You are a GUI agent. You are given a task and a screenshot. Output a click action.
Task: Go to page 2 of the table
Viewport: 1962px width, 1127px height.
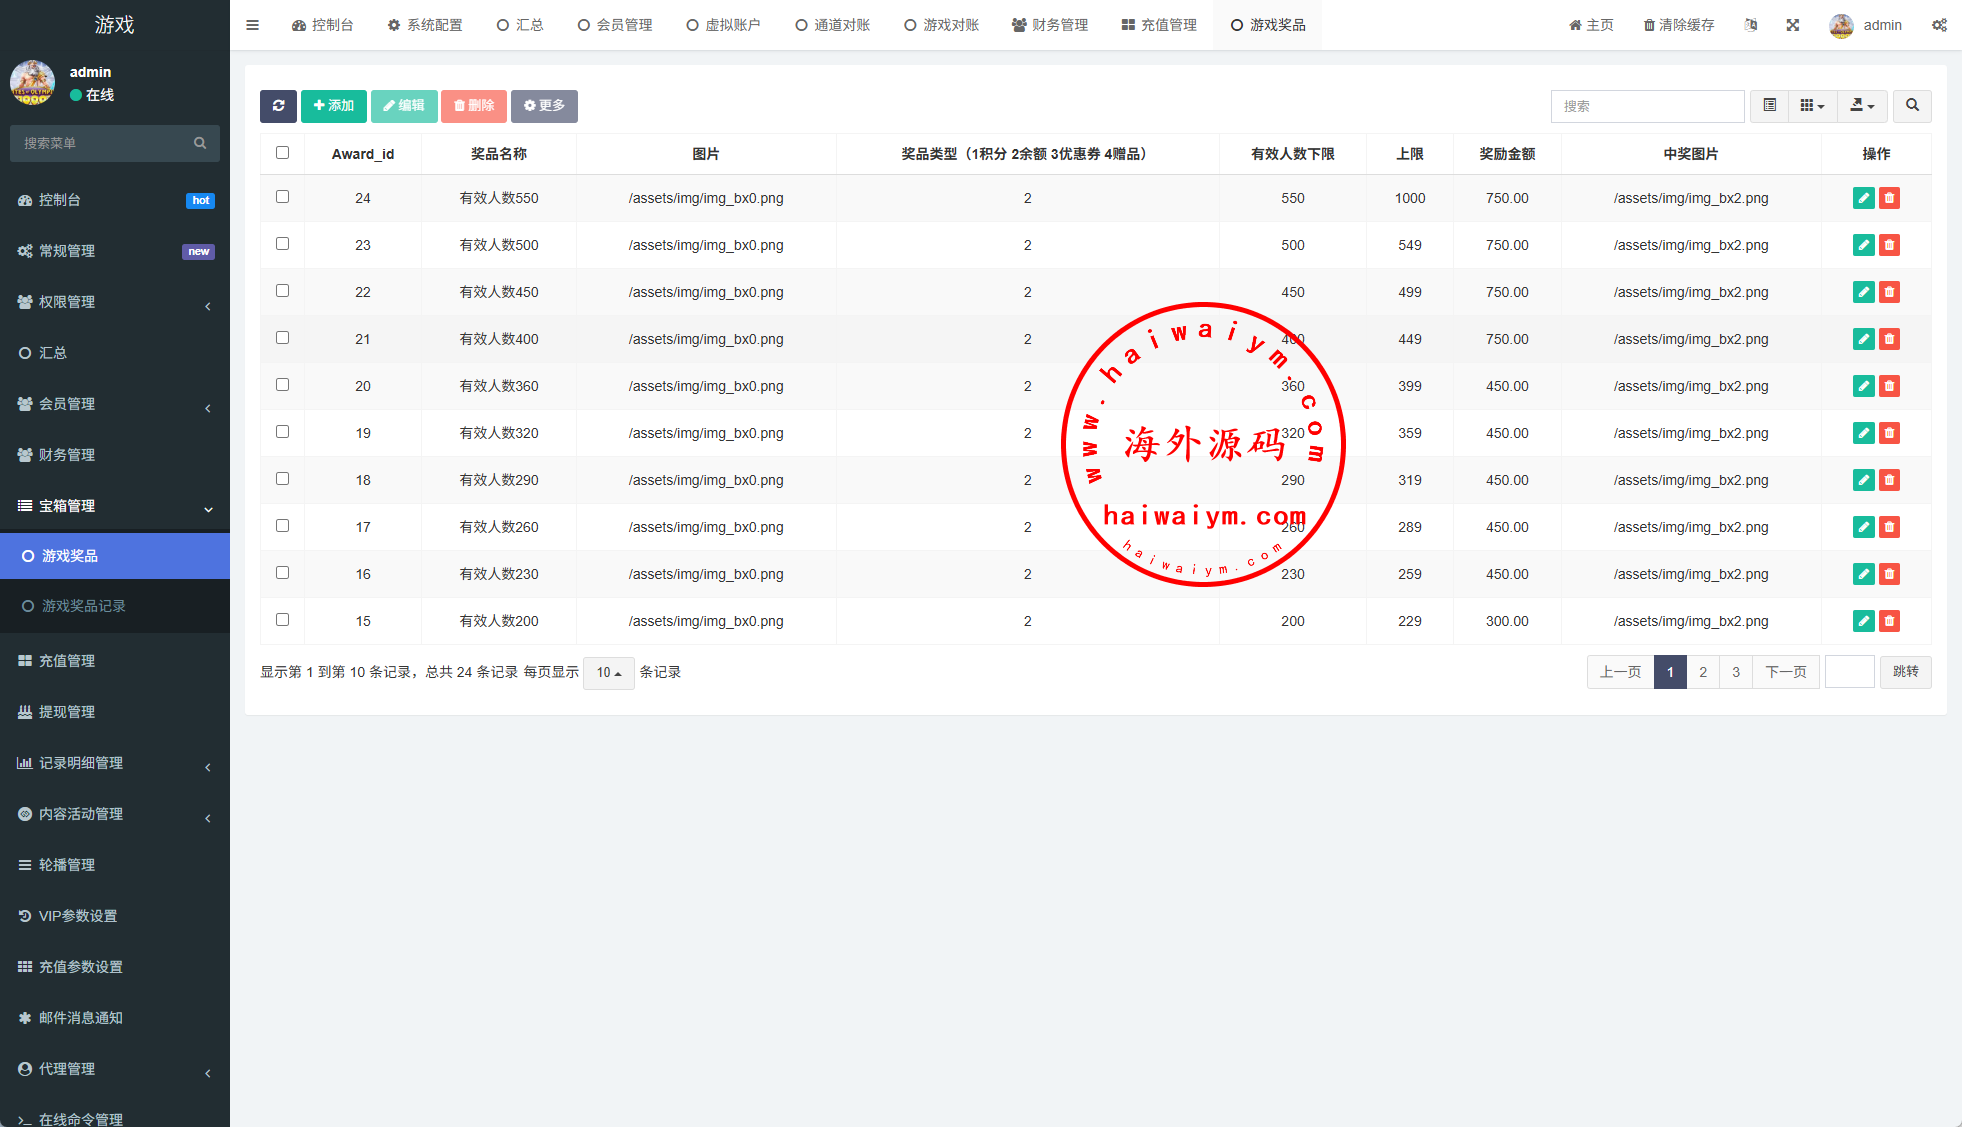pos(1703,672)
